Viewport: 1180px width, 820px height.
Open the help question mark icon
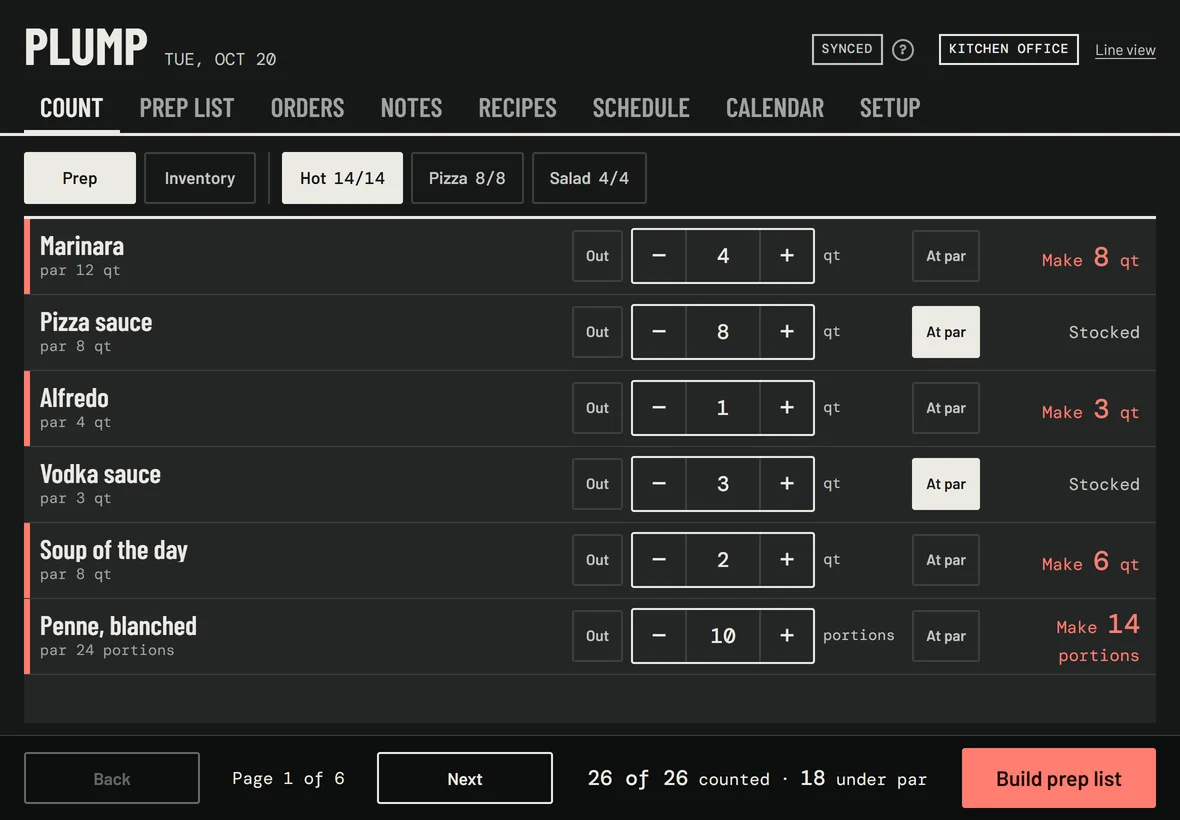(902, 50)
